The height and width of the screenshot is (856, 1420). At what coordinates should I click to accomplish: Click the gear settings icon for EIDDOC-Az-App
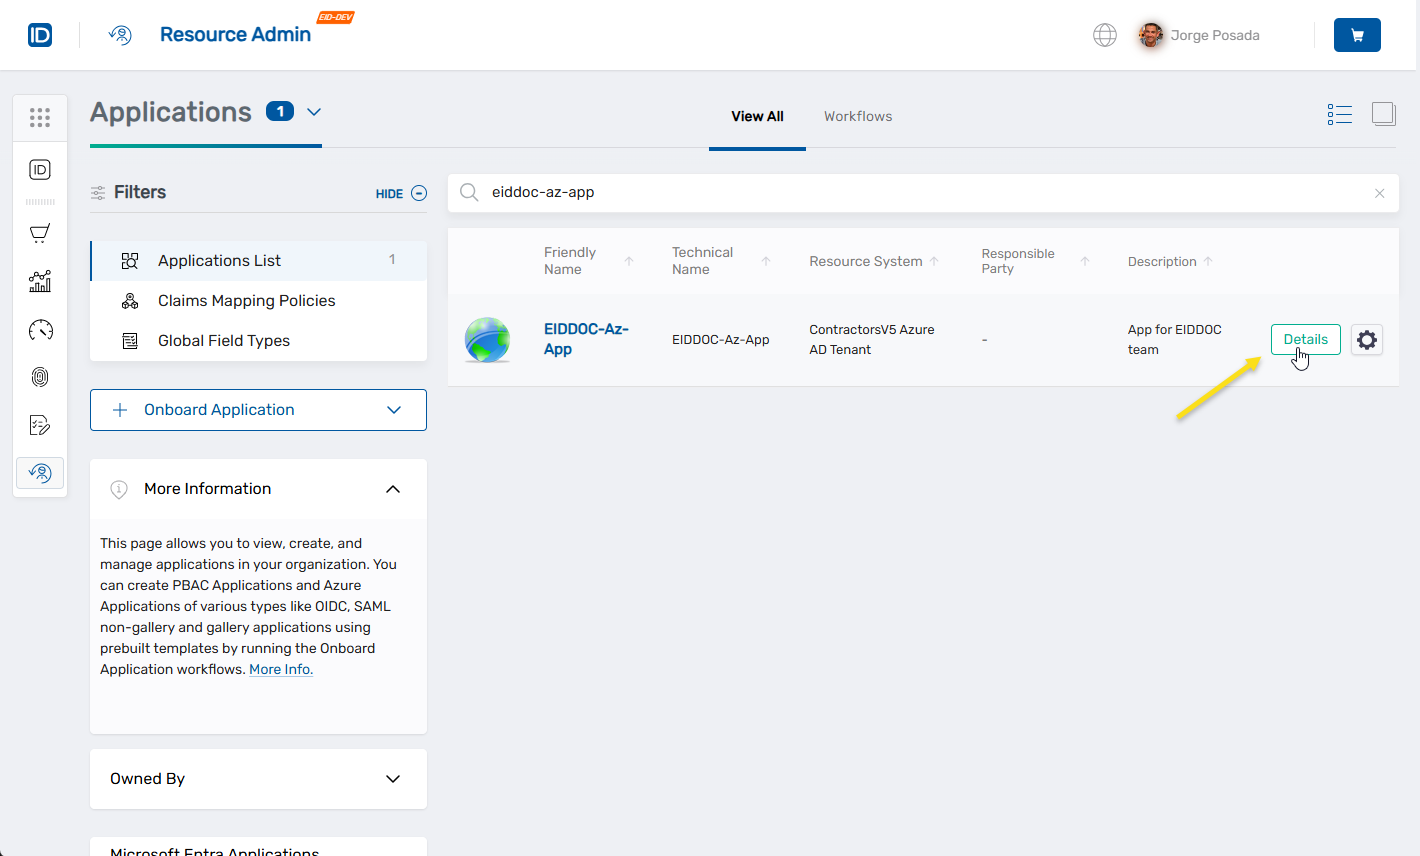(x=1366, y=340)
